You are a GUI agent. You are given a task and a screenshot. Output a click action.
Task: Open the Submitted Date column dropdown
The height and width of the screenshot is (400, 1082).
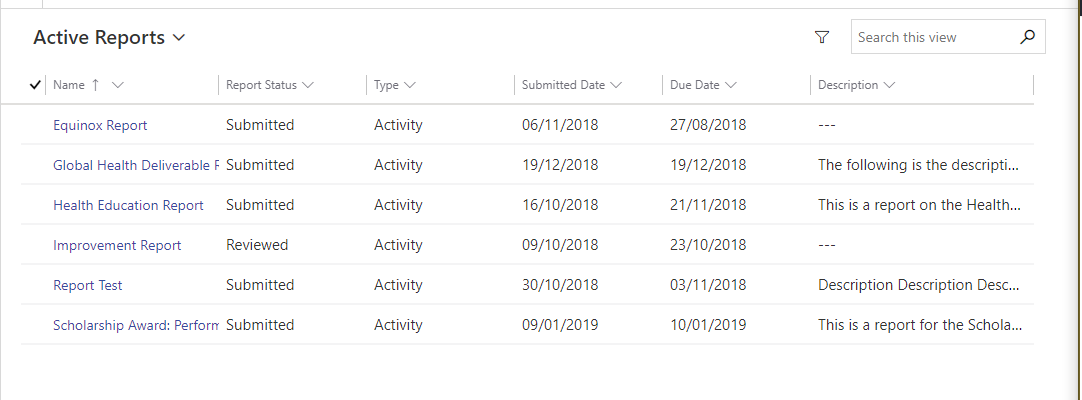click(x=571, y=85)
